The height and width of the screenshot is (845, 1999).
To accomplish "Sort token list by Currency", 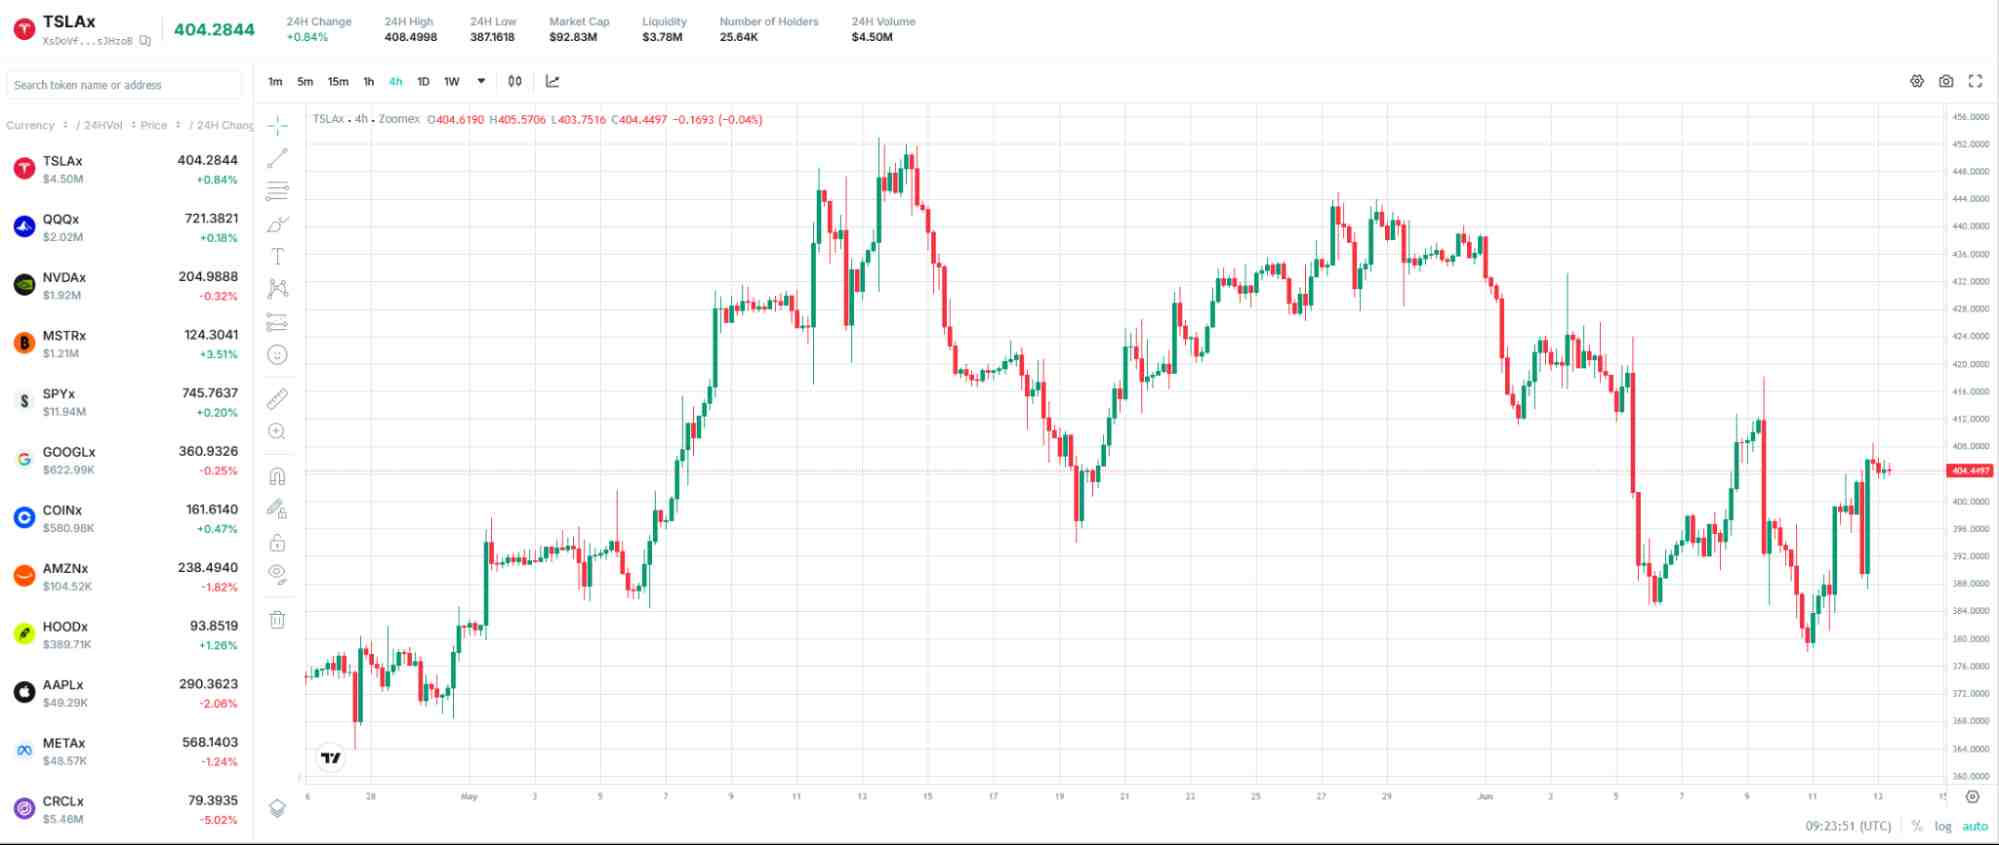I will click(37, 125).
